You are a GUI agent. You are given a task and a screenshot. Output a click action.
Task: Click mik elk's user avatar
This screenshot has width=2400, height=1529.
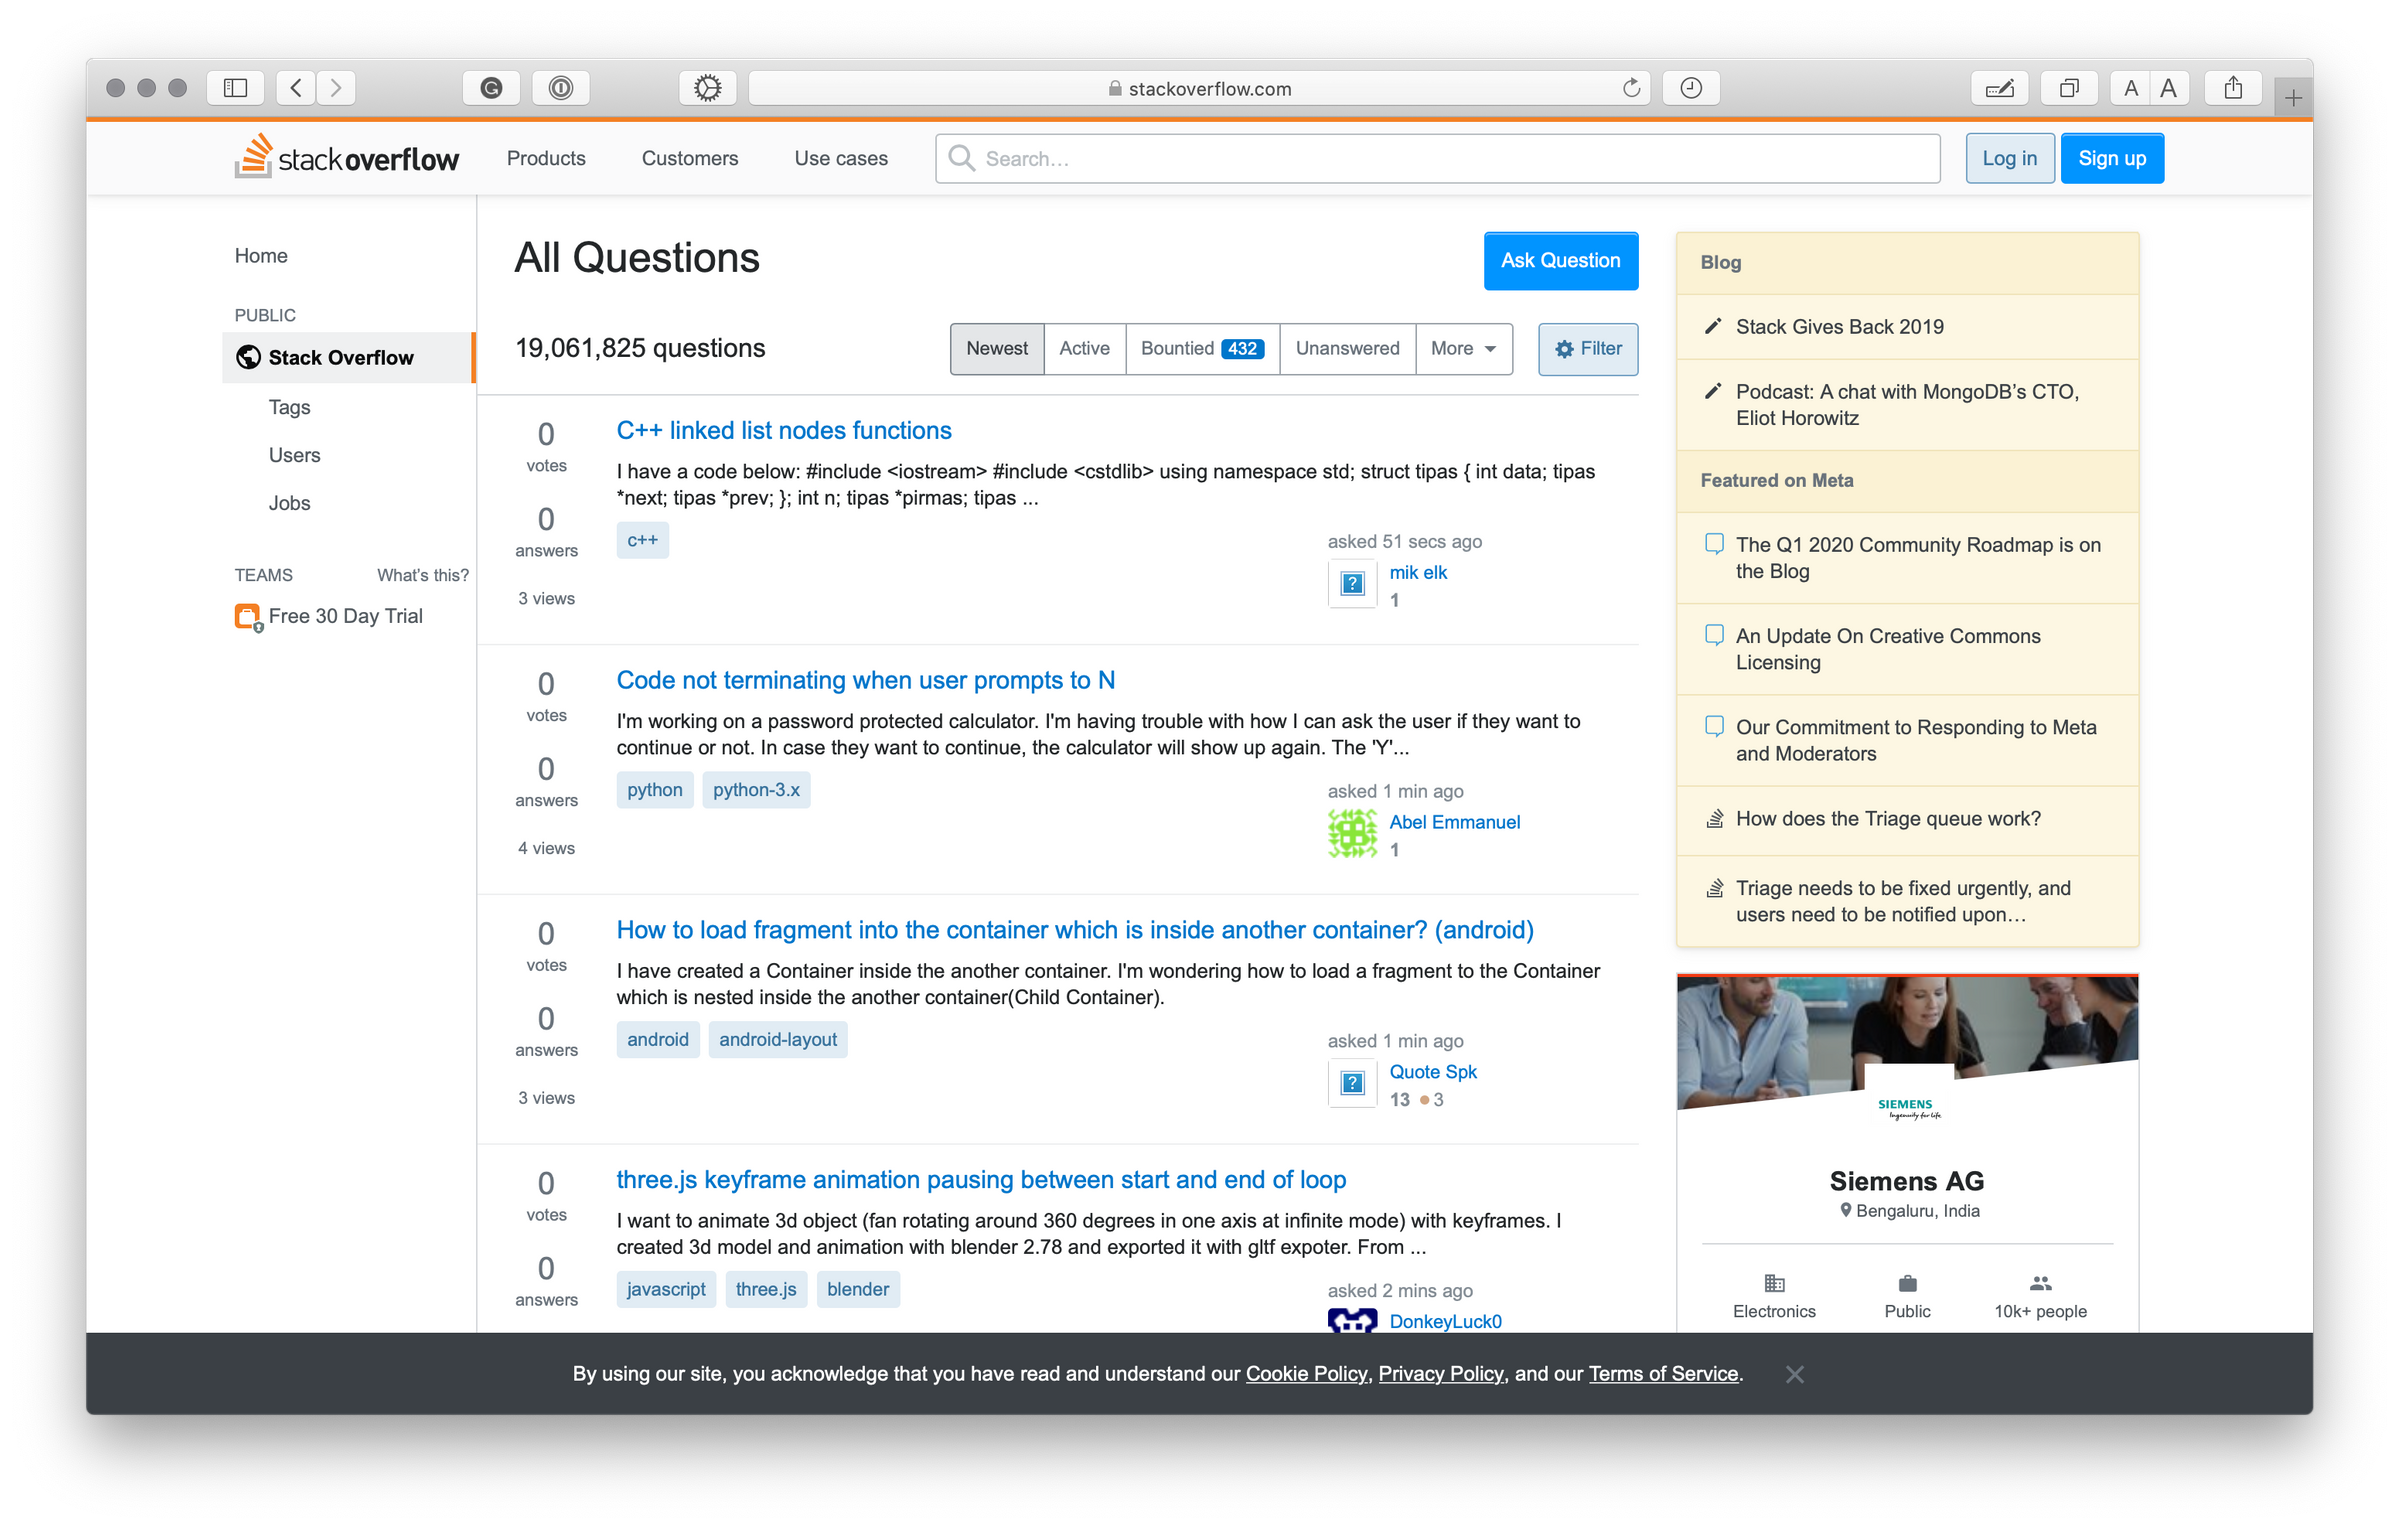coord(1352,584)
